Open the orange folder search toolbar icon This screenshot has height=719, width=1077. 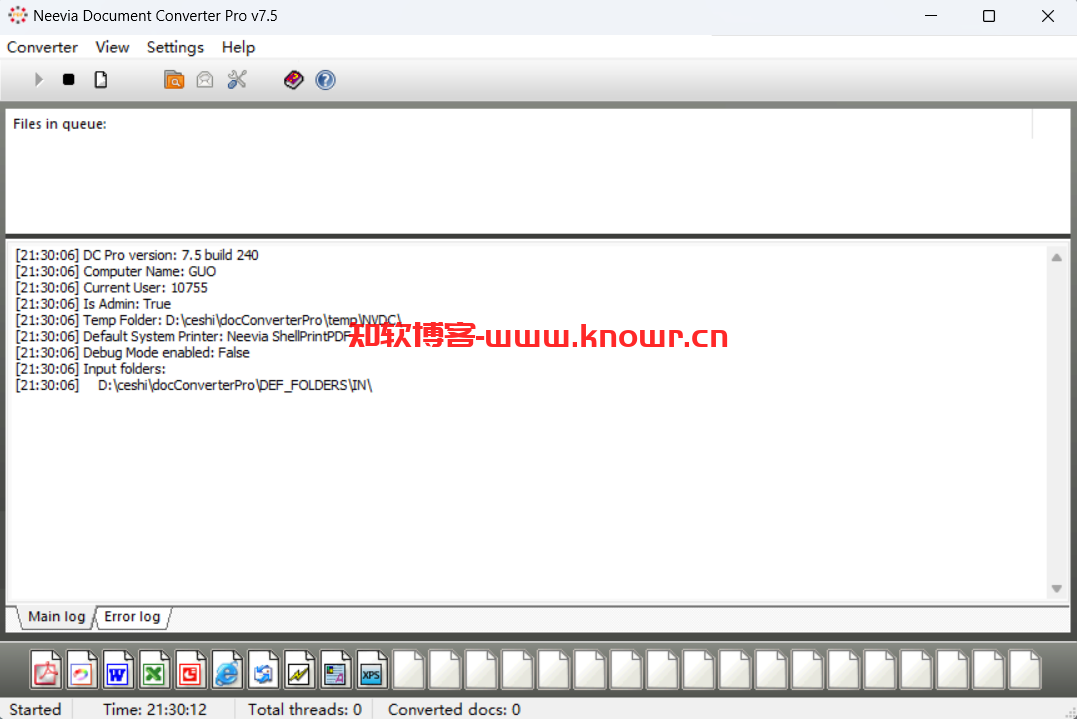coord(174,80)
